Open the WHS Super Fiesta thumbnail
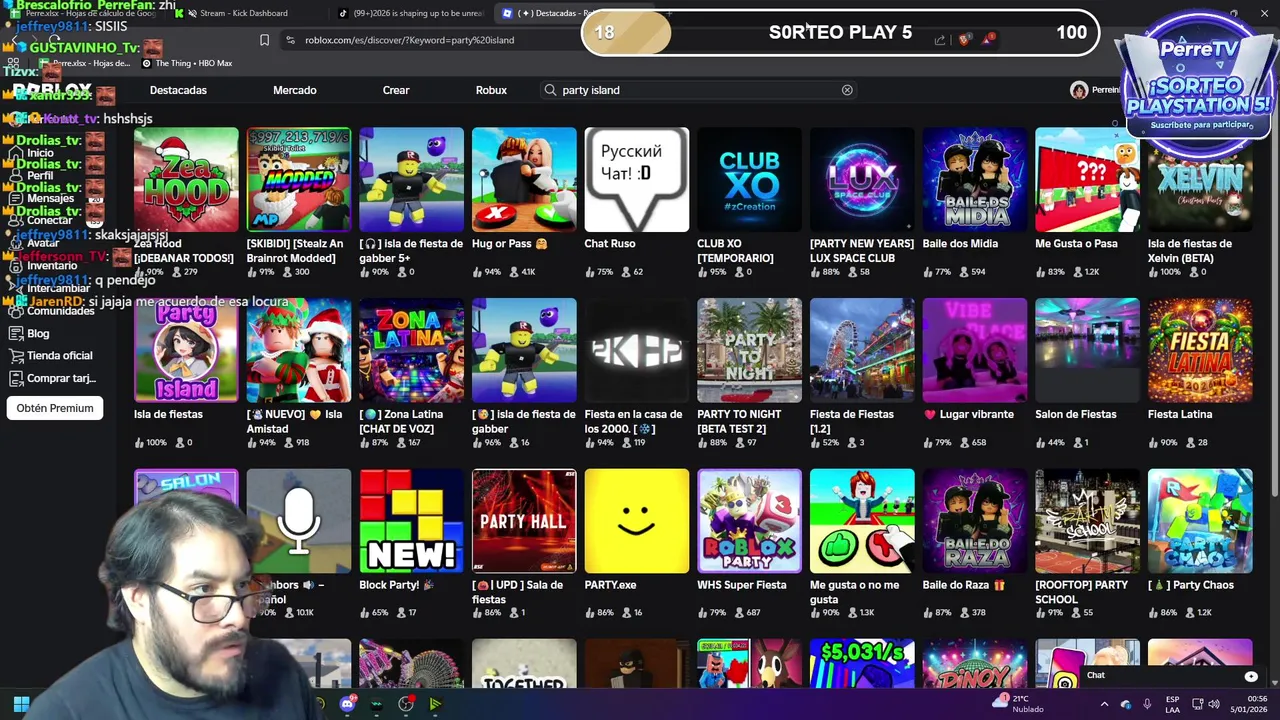This screenshot has height=720, width=1280. (x=749, y=521)
